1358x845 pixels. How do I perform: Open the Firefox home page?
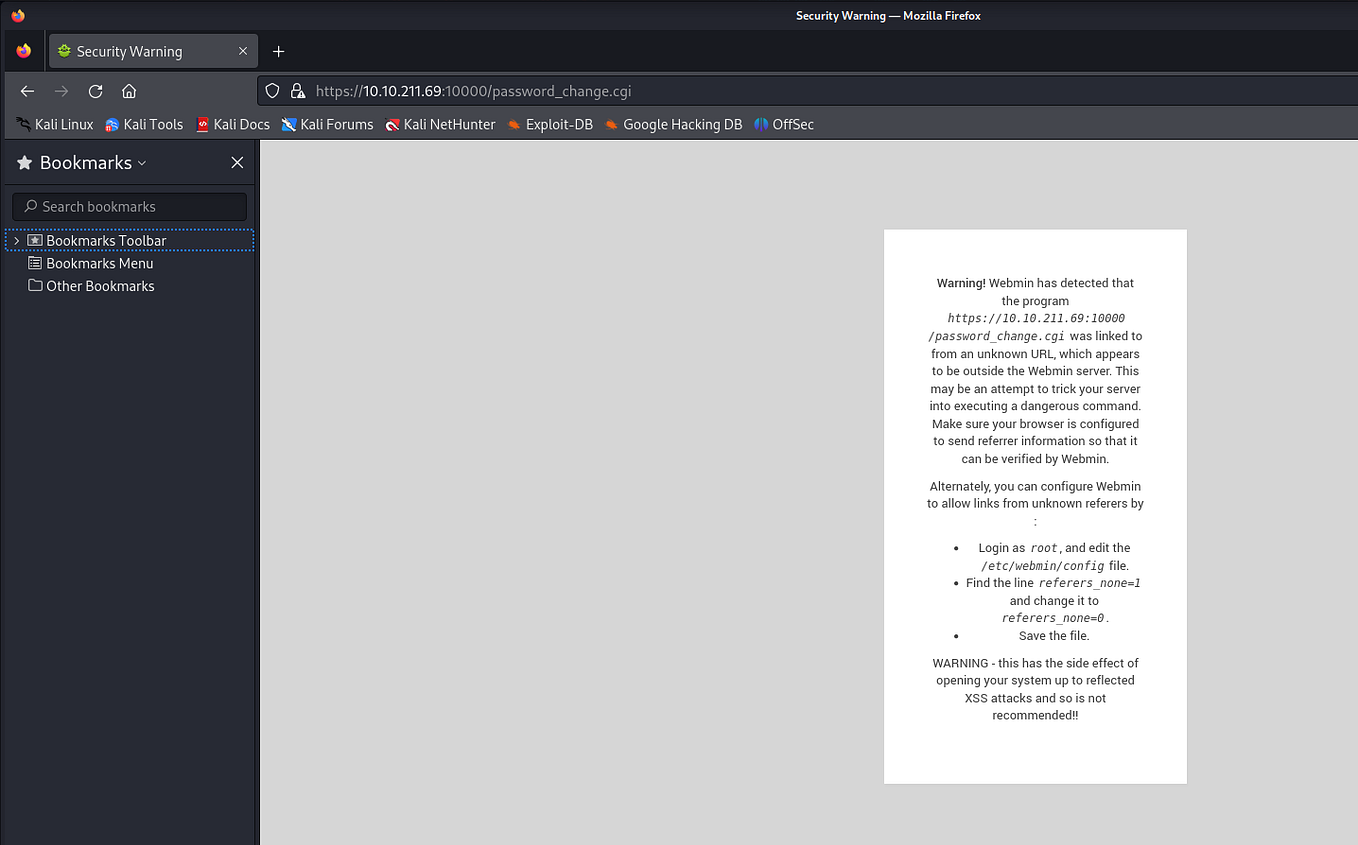pos(128,91)
